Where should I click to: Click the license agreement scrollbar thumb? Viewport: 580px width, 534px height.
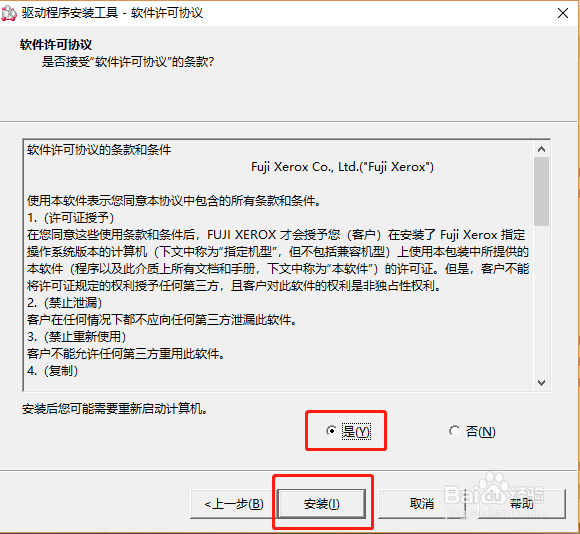pyautogui.click(x=542, y=191)
